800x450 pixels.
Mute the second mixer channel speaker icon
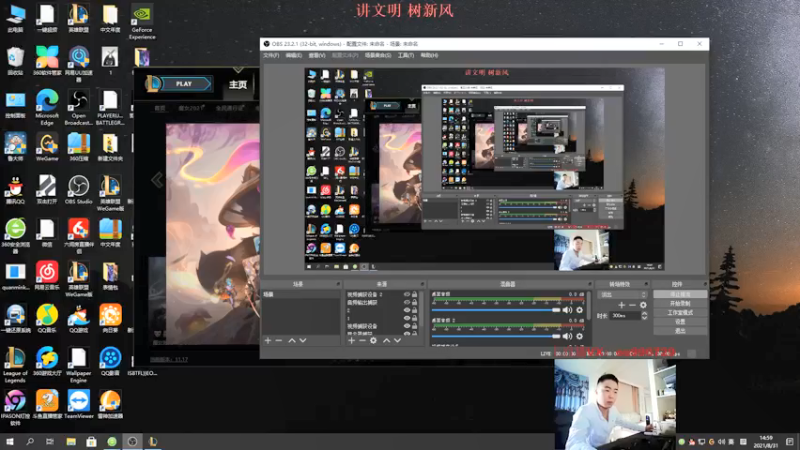[x=567, y=336]
